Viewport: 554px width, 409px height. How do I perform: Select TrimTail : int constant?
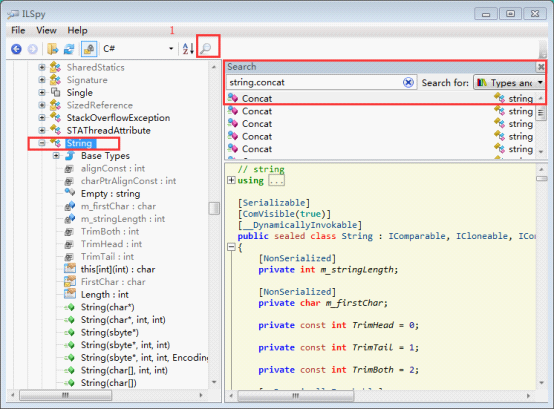107,257
